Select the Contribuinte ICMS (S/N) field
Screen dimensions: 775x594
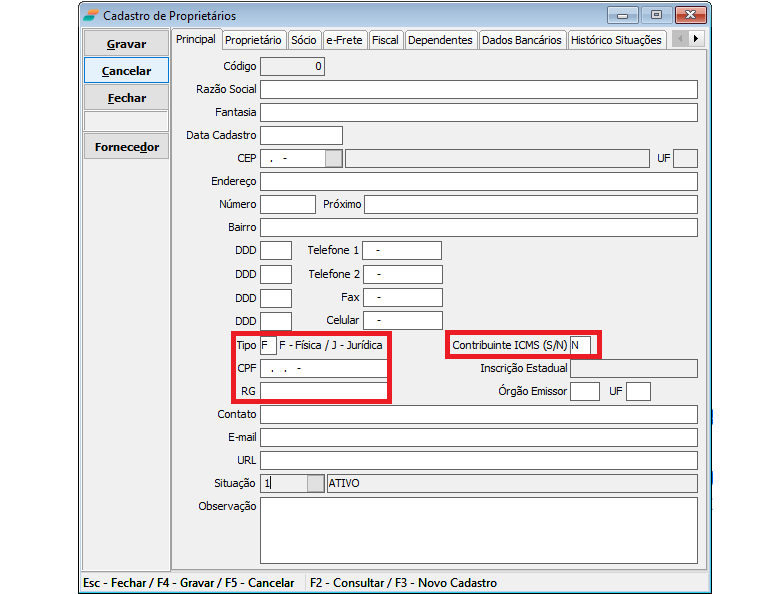coord(581,345)
